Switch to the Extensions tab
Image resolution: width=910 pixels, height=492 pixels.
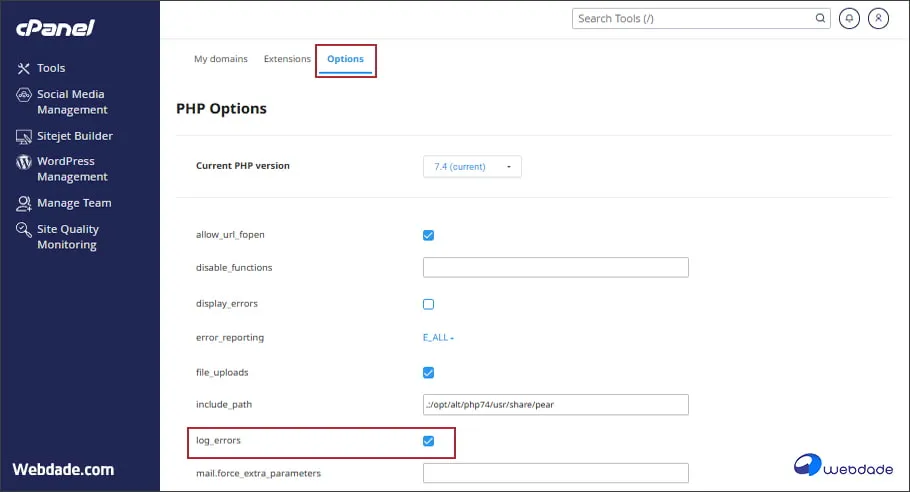287,59
